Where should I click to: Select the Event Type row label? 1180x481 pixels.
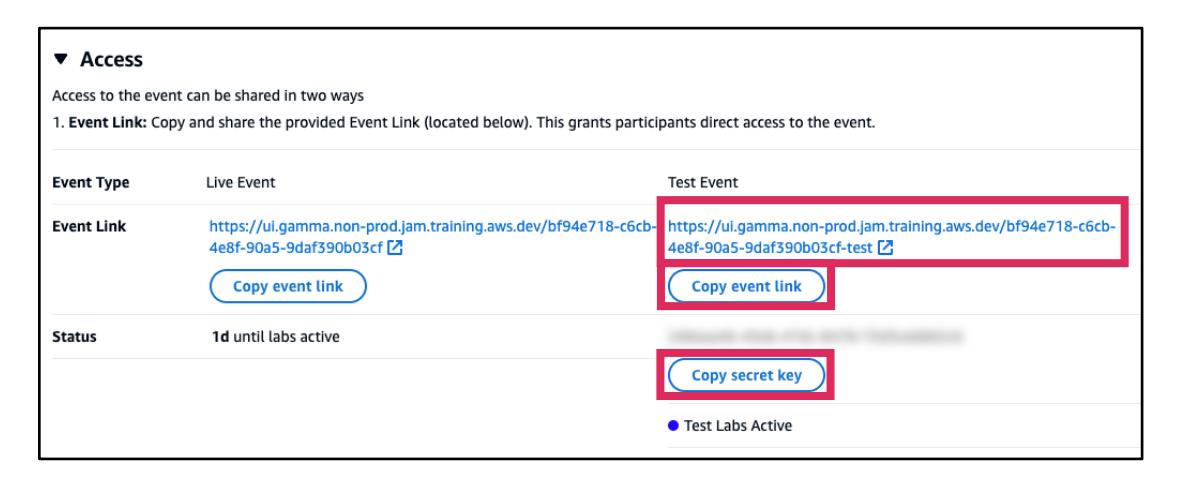point(91,182)
